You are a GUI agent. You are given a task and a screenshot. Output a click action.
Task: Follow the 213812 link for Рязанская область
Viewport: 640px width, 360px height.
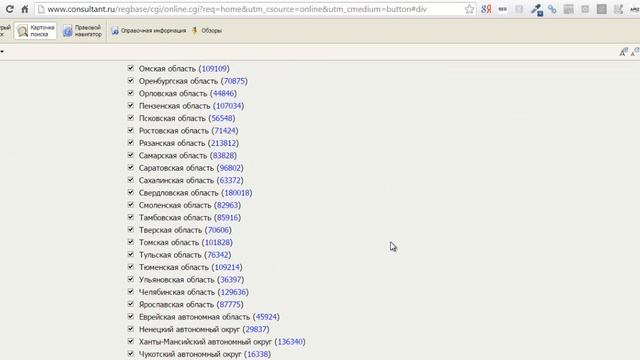click(x=223, y=143)
